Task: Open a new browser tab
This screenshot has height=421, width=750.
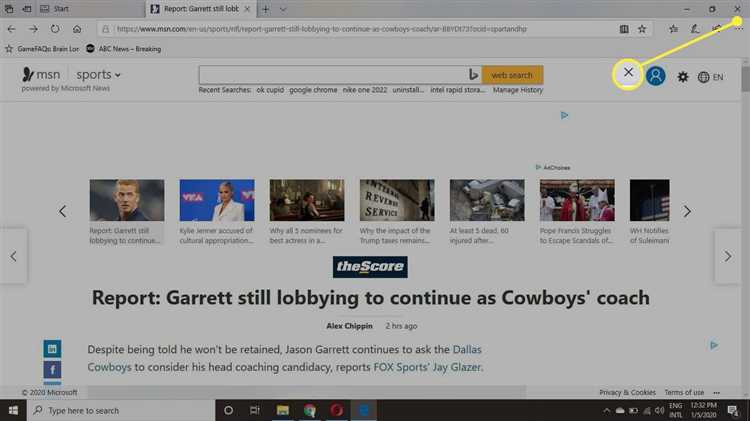Action: tap(266, 9)
